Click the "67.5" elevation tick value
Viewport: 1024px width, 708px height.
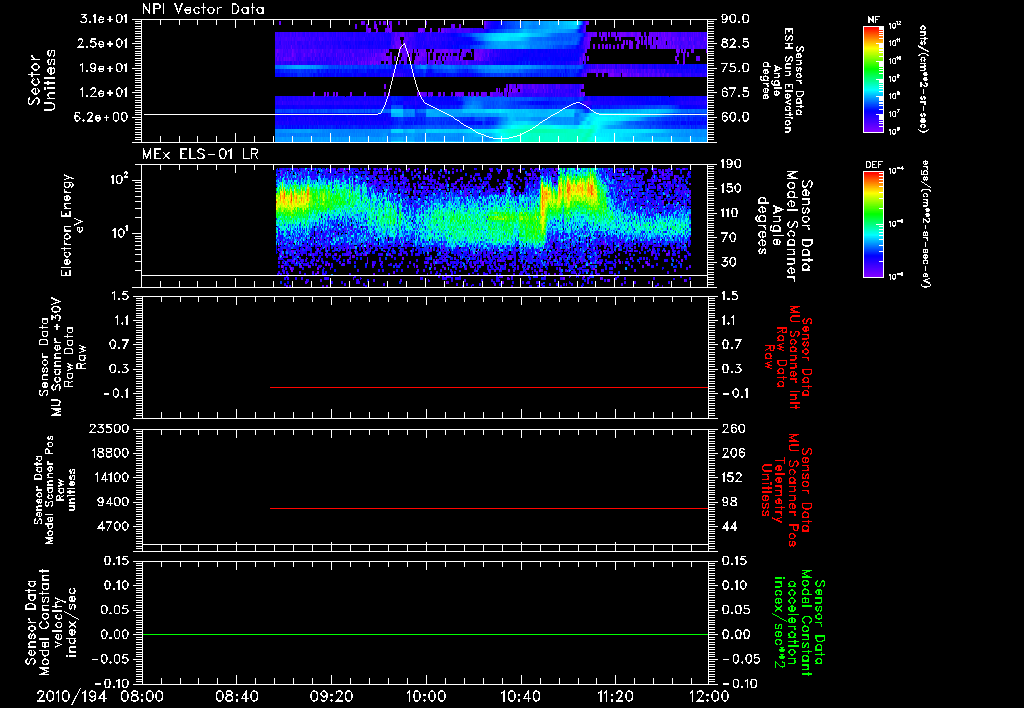tap(735, 93)
